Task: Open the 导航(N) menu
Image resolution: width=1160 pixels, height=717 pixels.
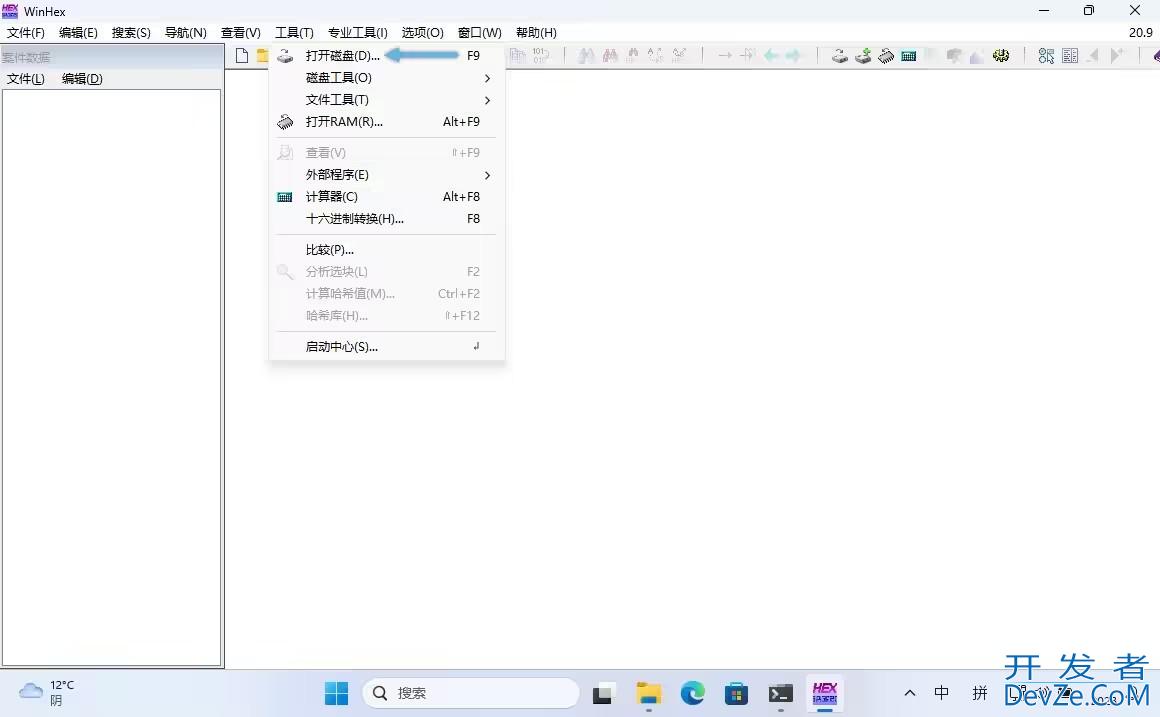Action: pyautogui.click(x=186, y=33)
